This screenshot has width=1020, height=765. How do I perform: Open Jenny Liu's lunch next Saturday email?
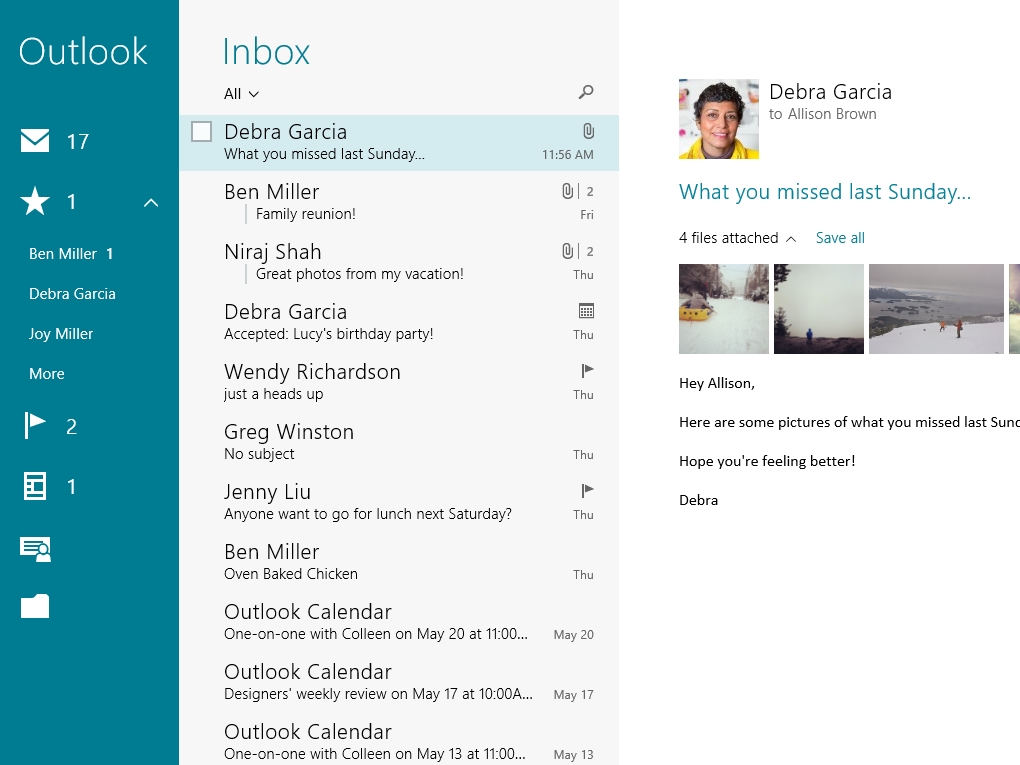[399, 502]
